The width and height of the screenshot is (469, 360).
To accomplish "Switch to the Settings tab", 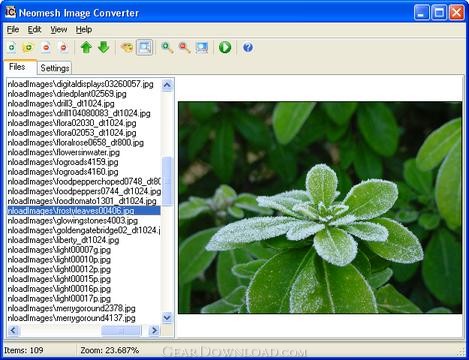I will [55, 68].
